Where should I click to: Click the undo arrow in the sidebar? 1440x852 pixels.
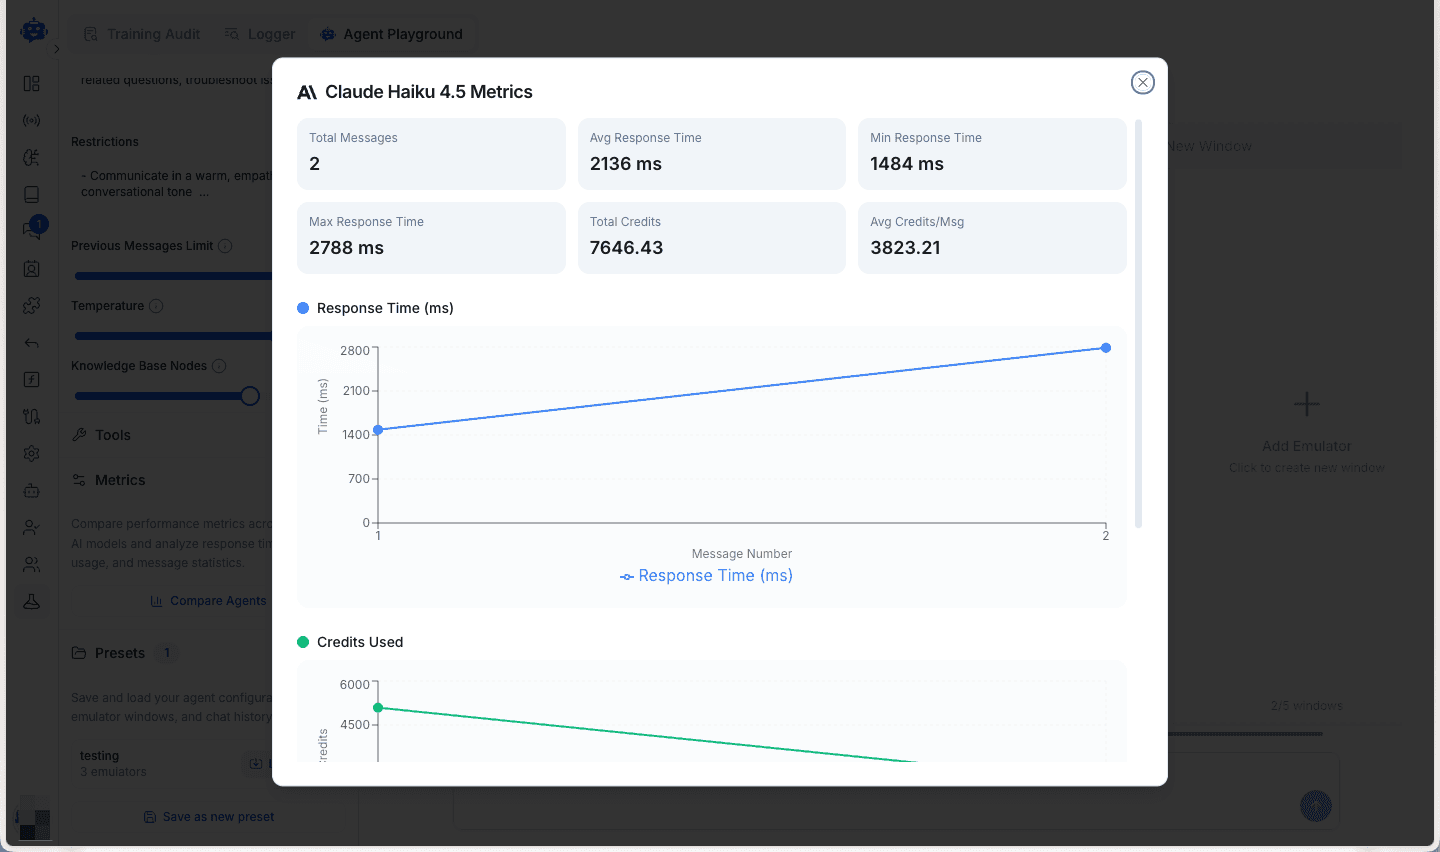coord(31,342)
